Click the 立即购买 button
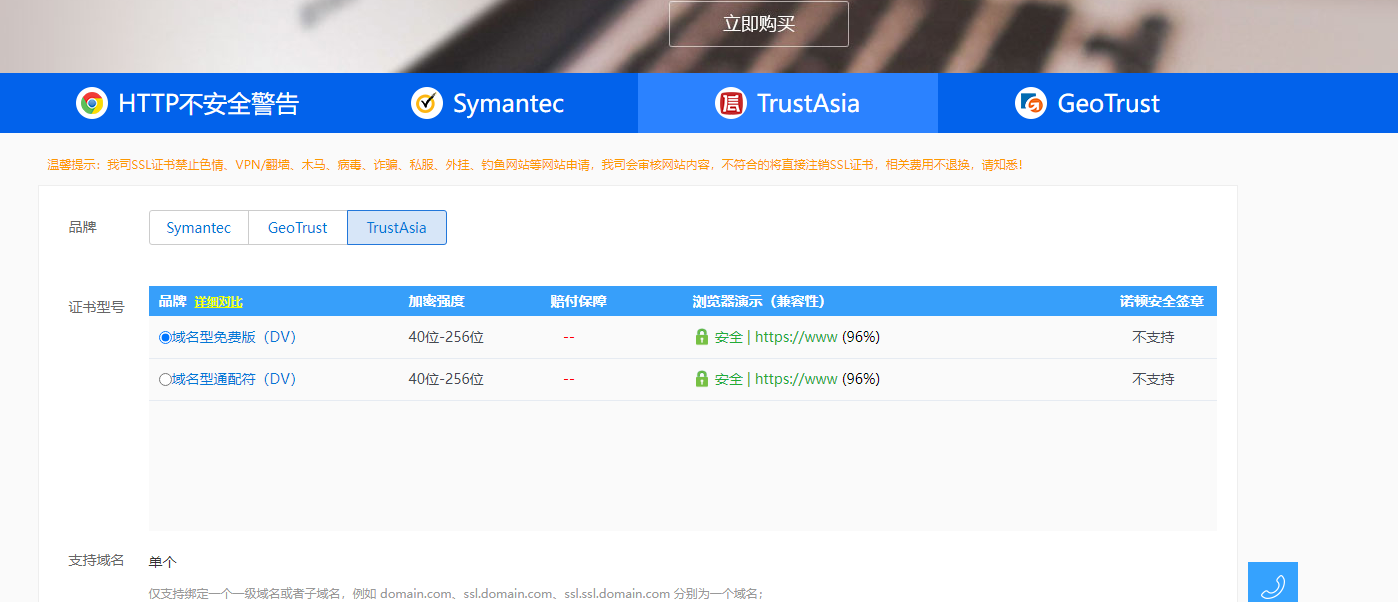 pos(759,24)
